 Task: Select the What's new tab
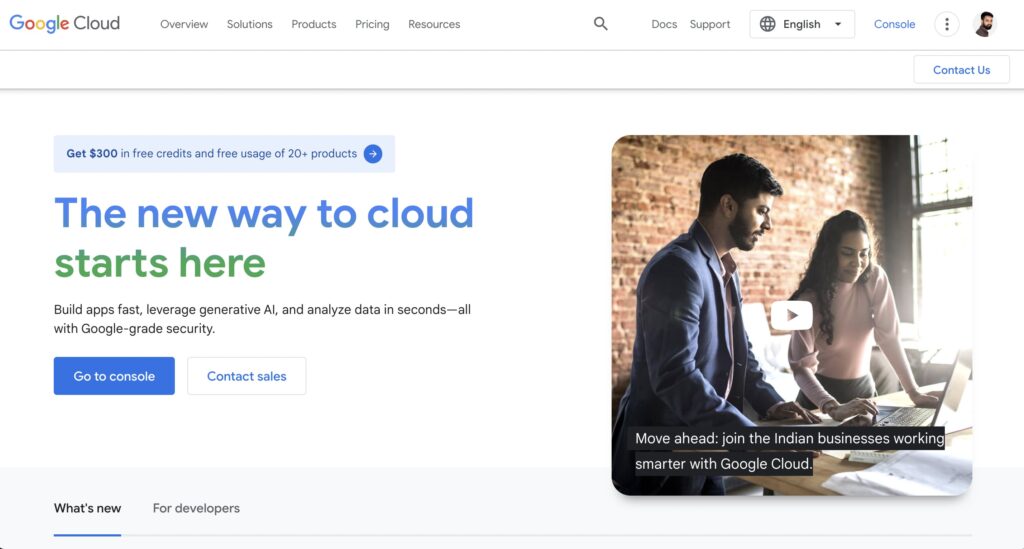88,508
